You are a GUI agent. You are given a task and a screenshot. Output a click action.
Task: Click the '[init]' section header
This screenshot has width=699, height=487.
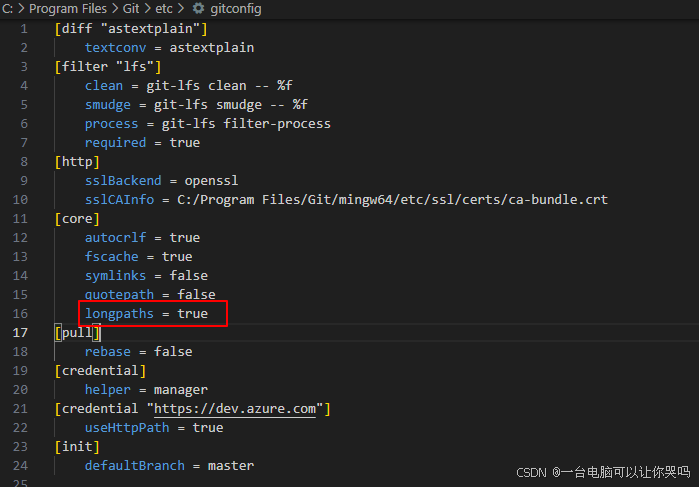[x=77, y=446]
